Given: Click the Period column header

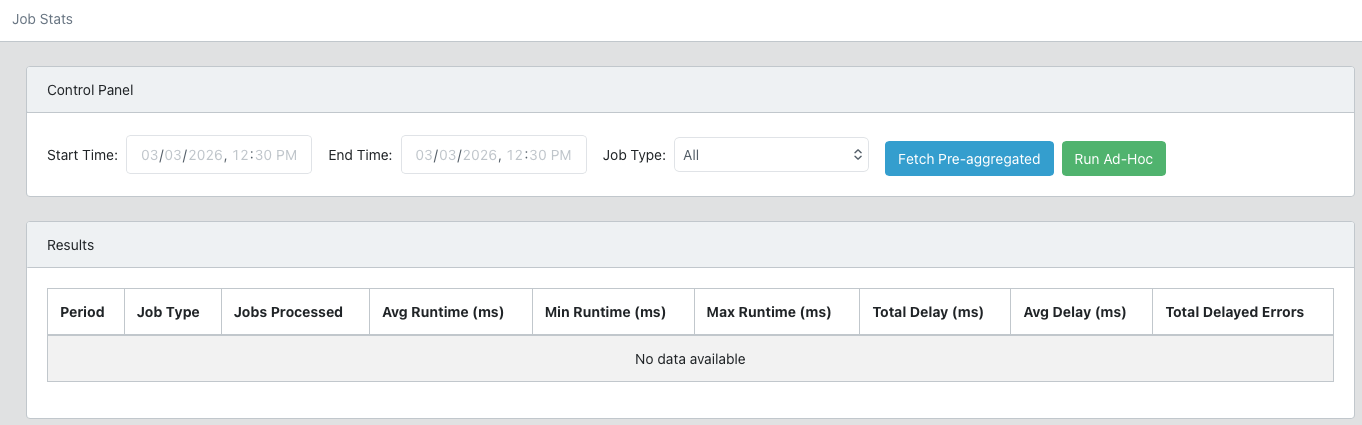Looking at the screenshot, I should (83, 312).
